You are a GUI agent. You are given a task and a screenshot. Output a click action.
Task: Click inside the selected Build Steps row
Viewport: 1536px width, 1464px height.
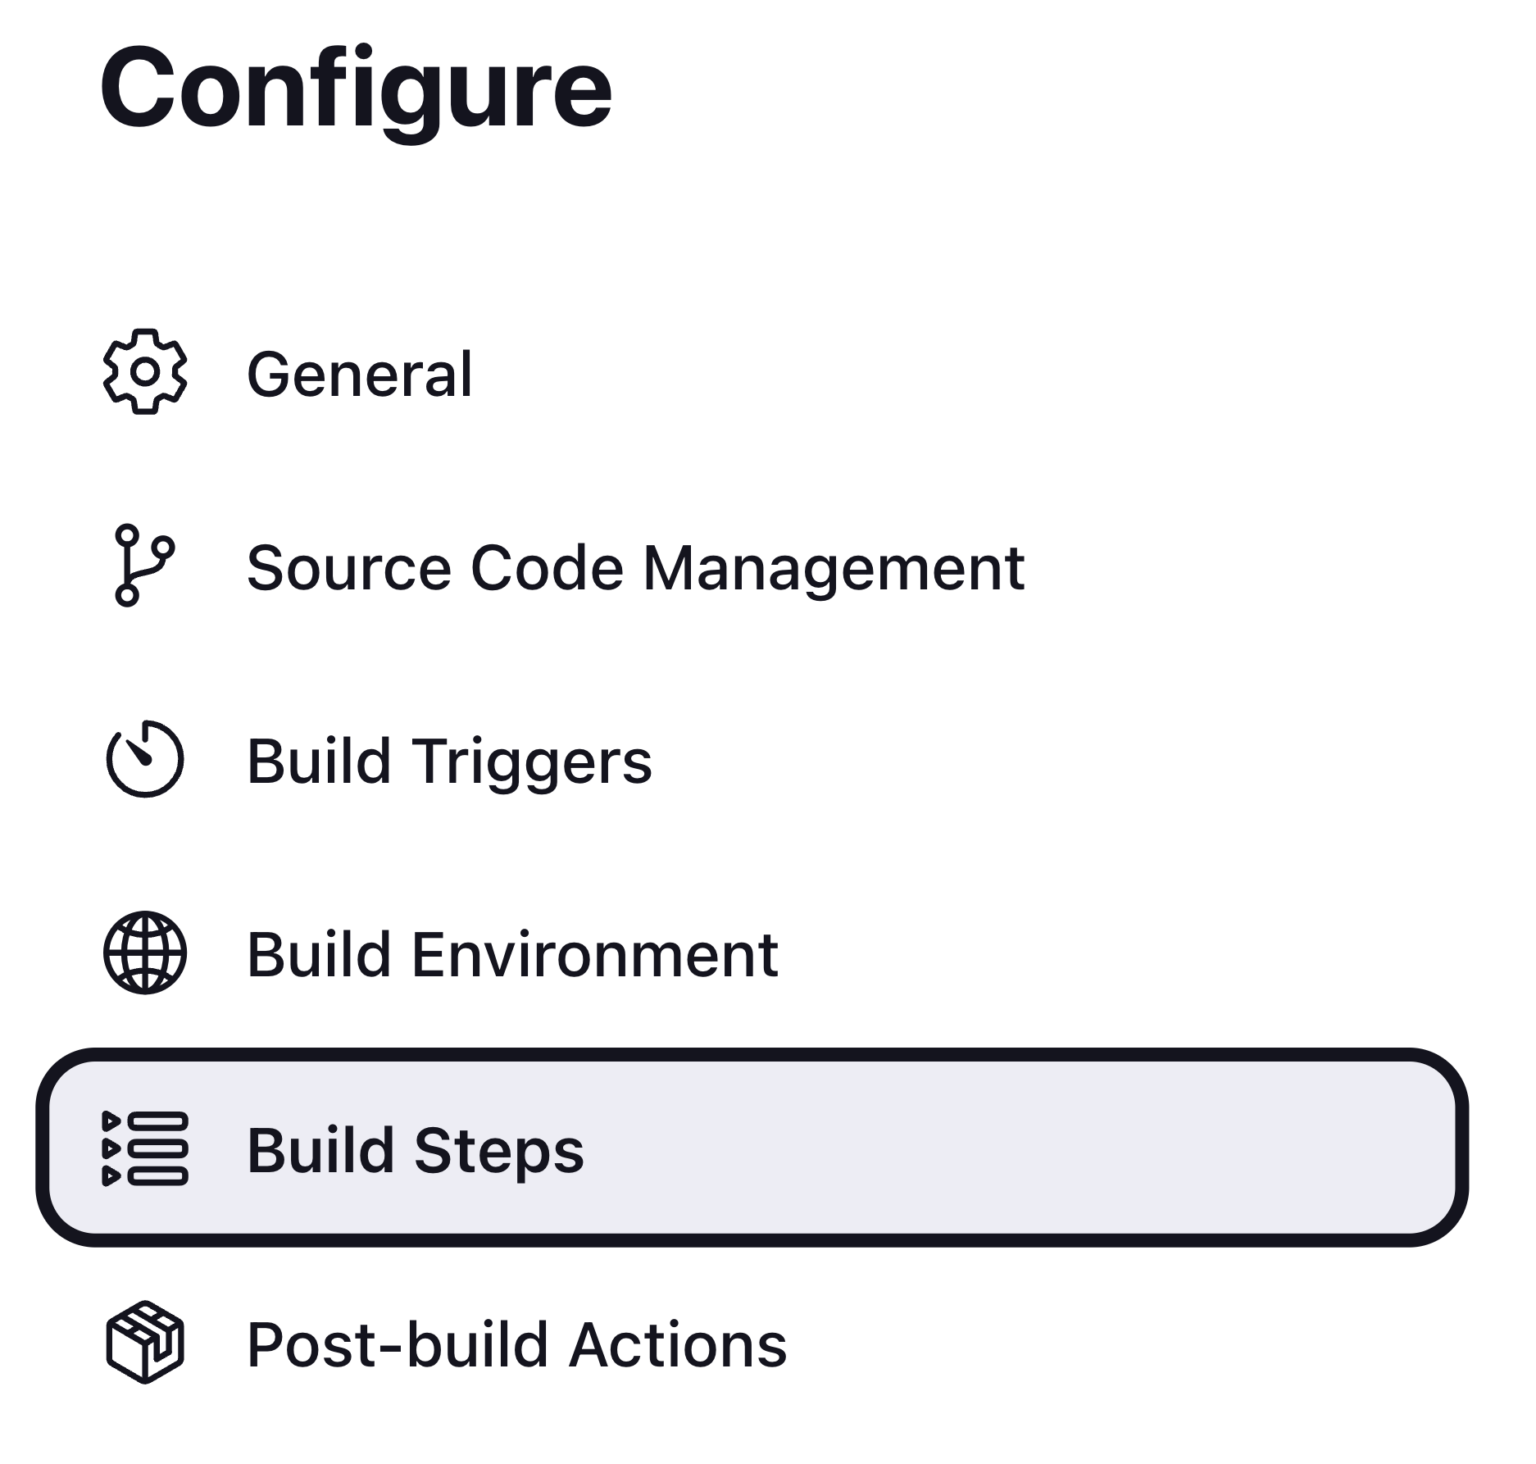750,1150
